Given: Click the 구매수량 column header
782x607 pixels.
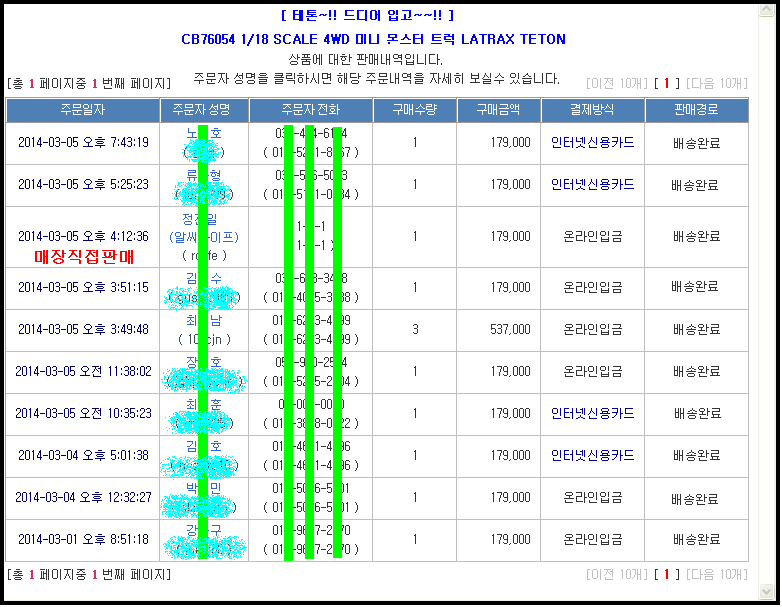Looking at the screenshot, I should (x=415, y=110).
